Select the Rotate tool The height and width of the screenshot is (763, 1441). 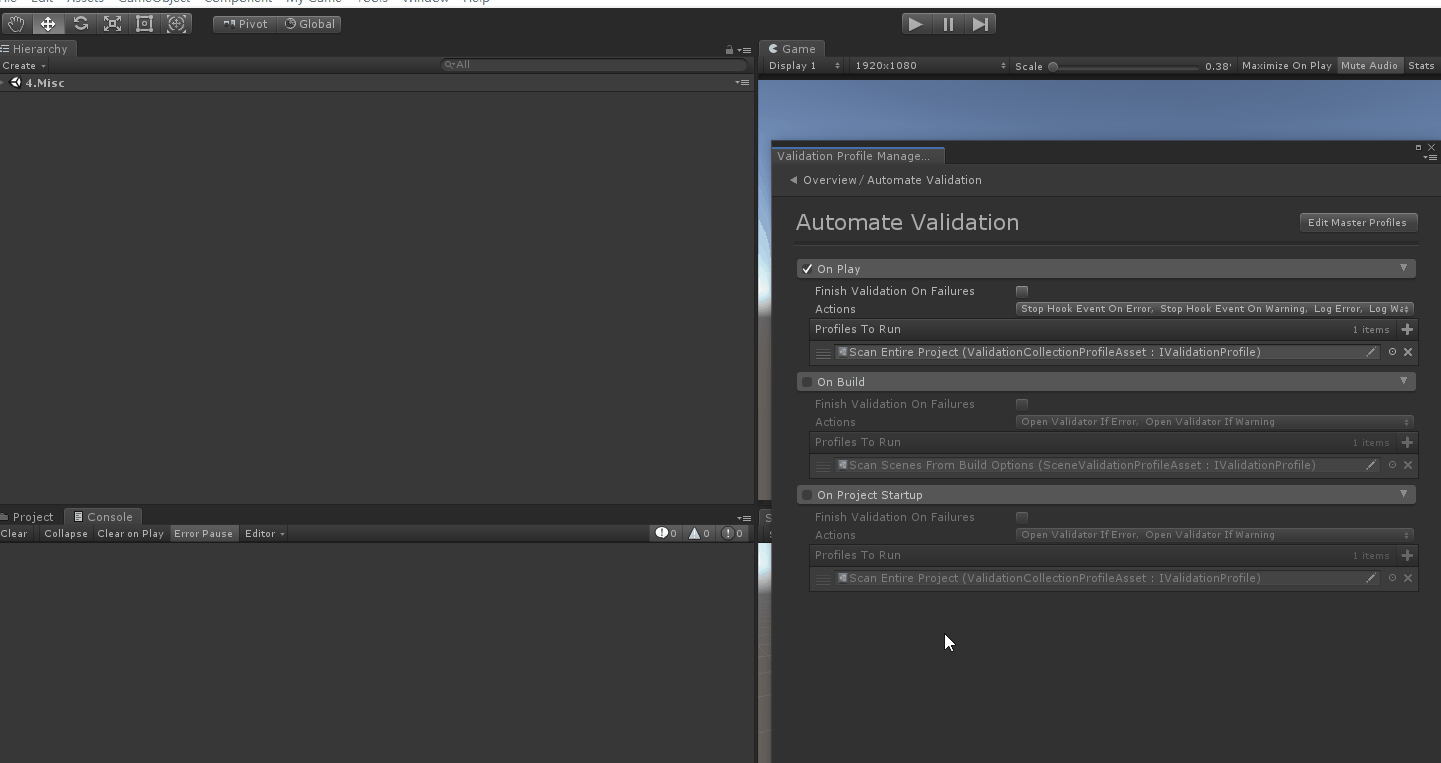coord(80,24)
